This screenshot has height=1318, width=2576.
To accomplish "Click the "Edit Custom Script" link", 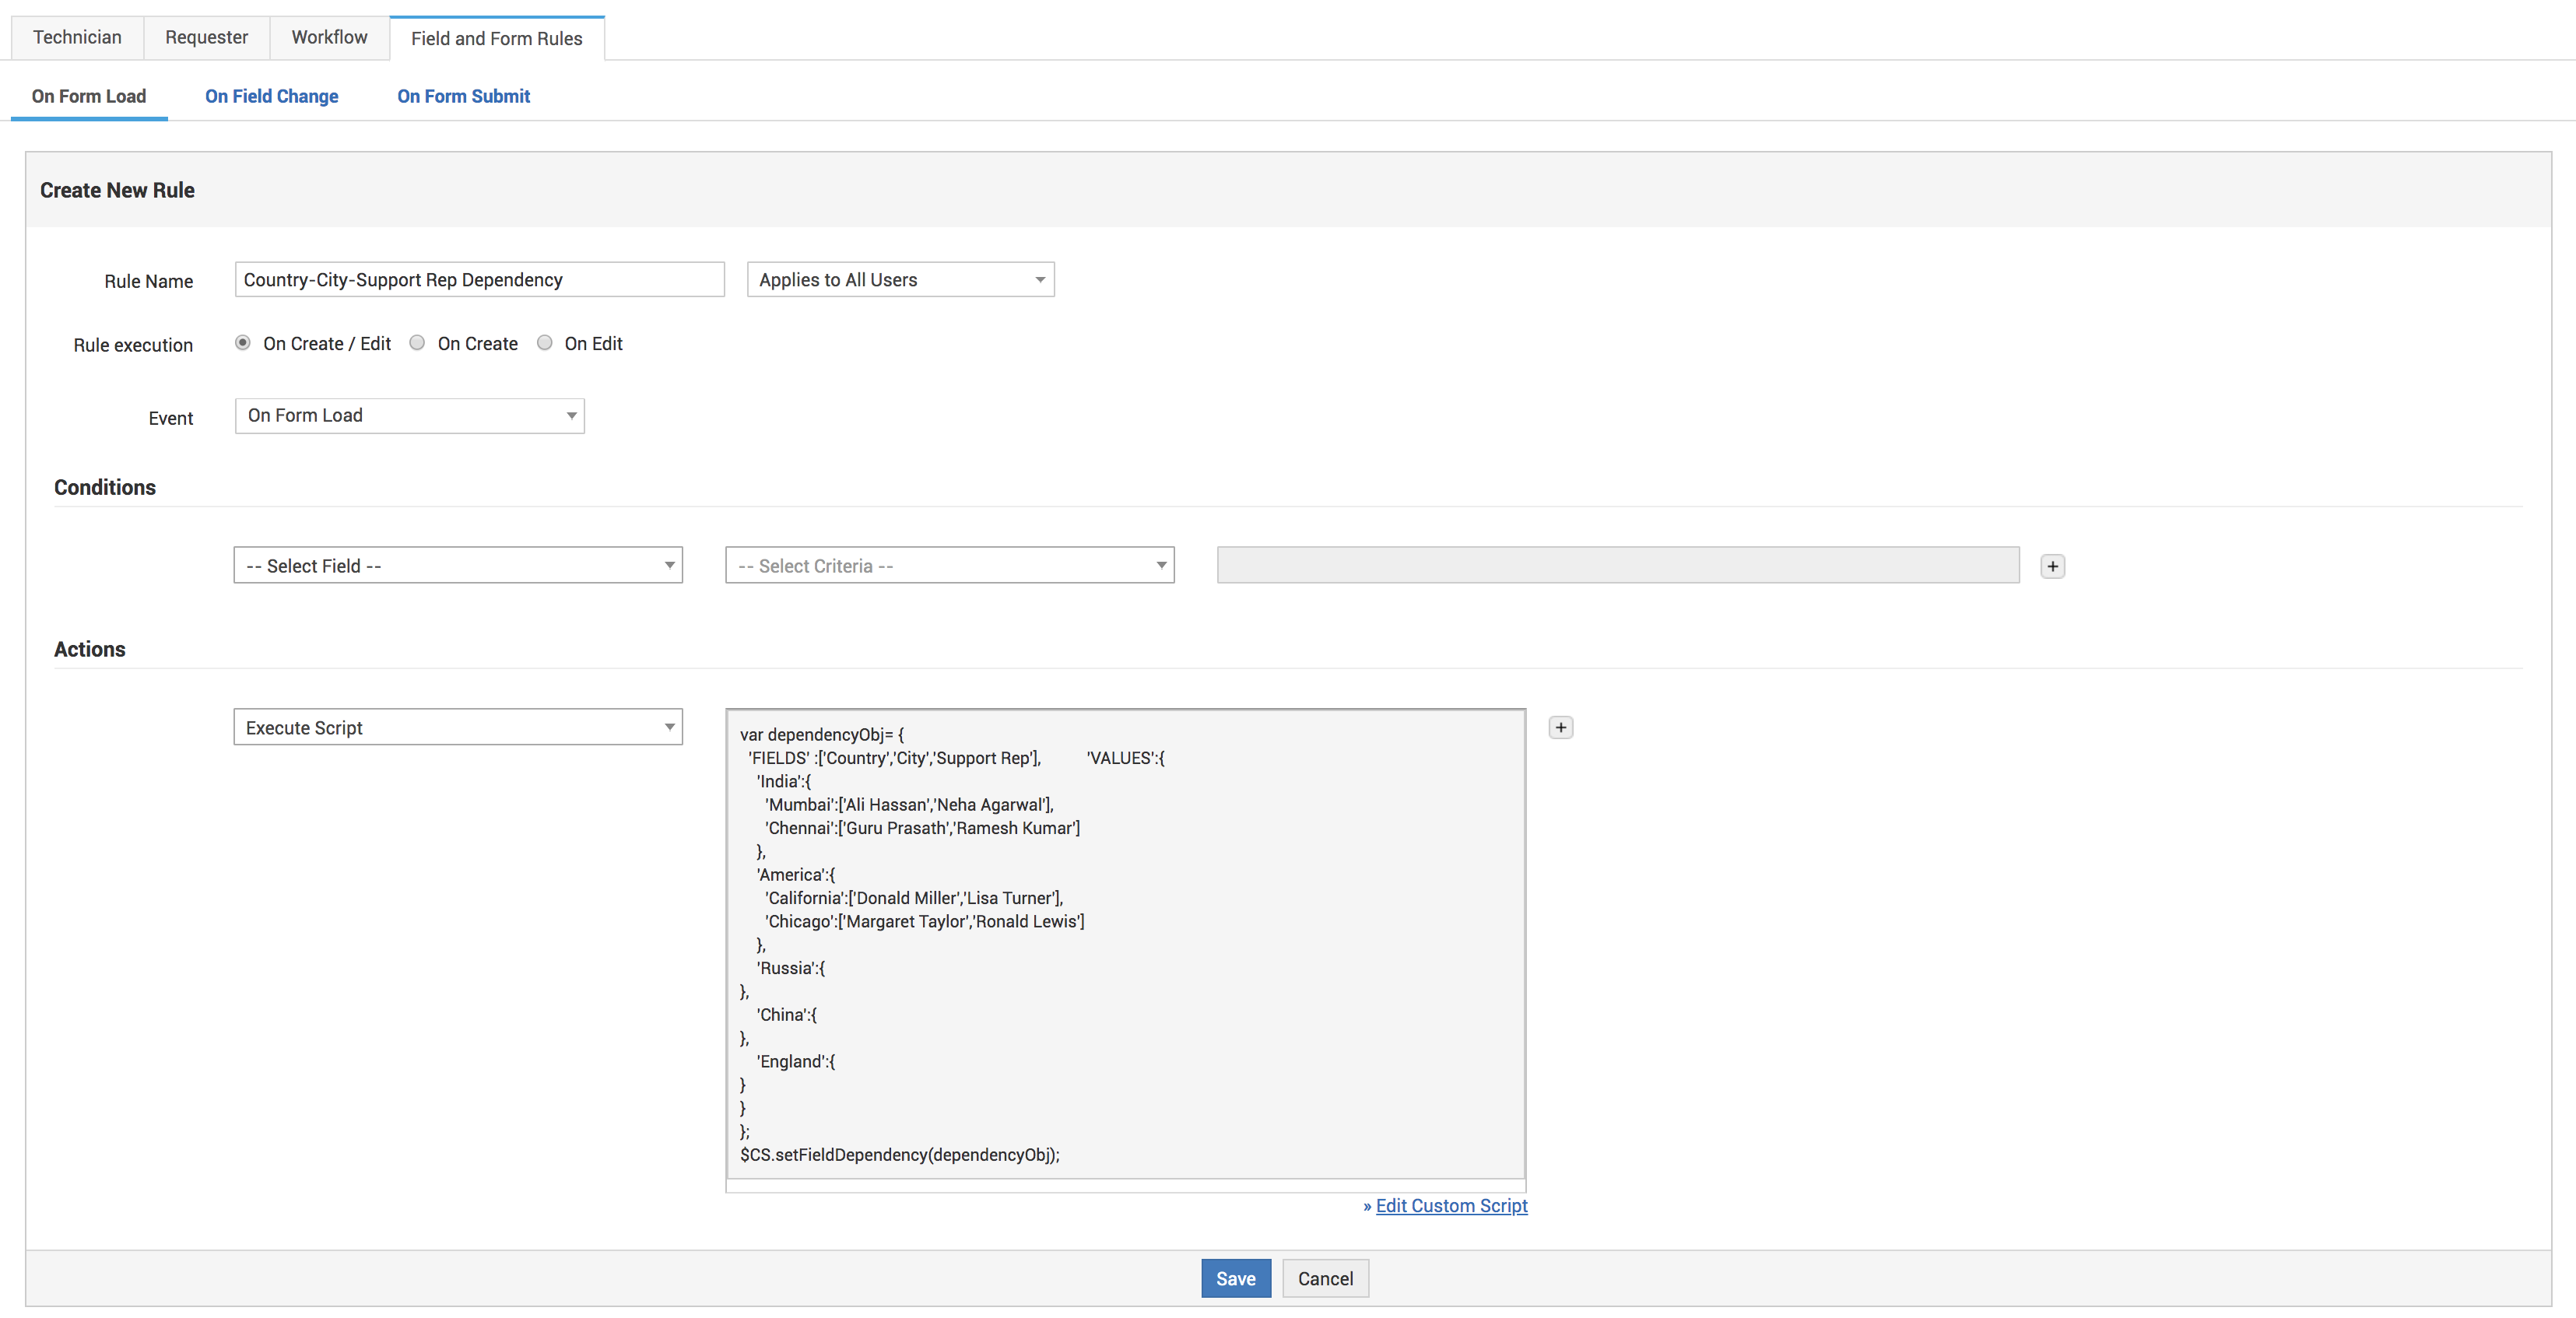I will 1451,1205.
